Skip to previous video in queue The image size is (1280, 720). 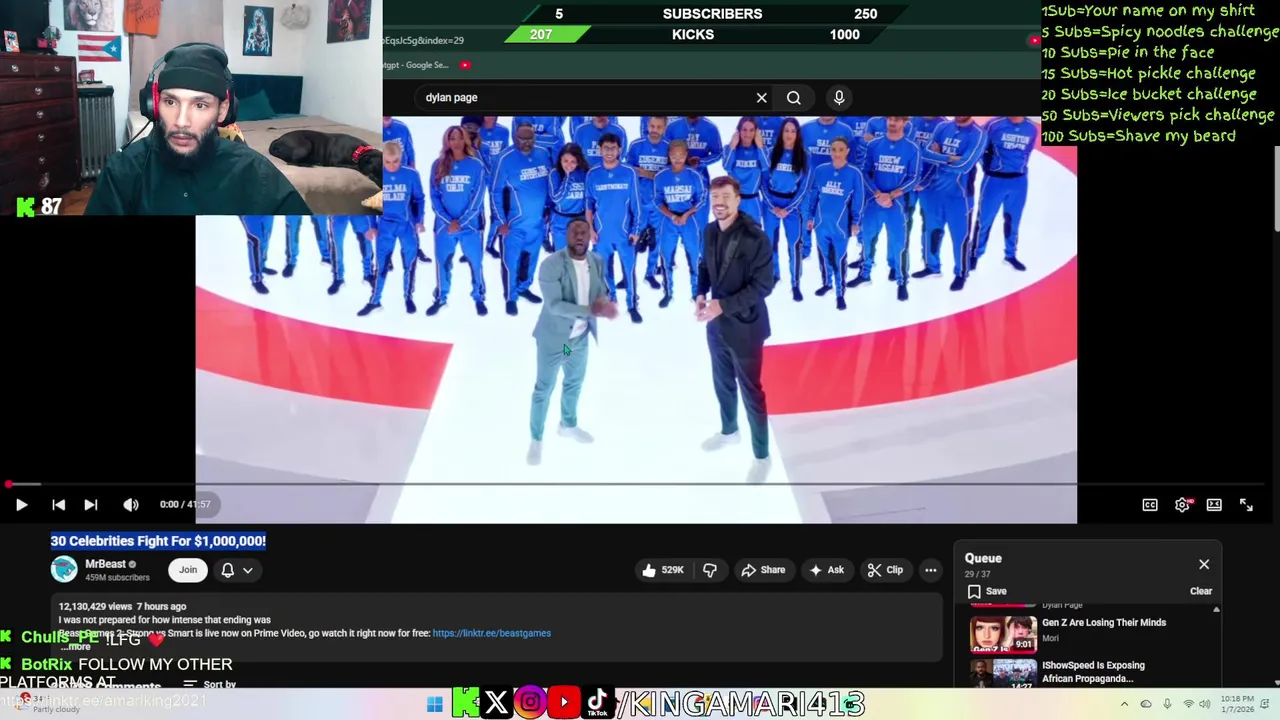(x=58, y=505)
